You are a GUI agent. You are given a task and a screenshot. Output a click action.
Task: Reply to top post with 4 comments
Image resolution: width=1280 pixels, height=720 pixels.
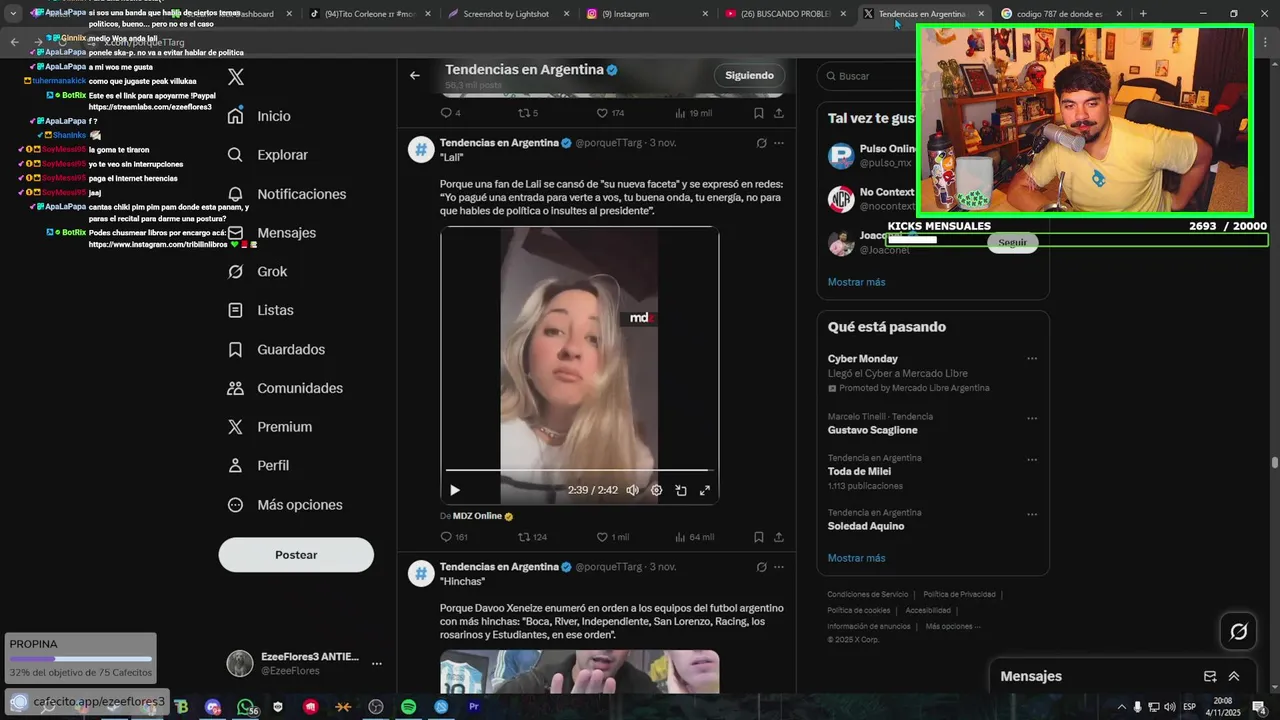pyautogui.click(x=451, y=113)
